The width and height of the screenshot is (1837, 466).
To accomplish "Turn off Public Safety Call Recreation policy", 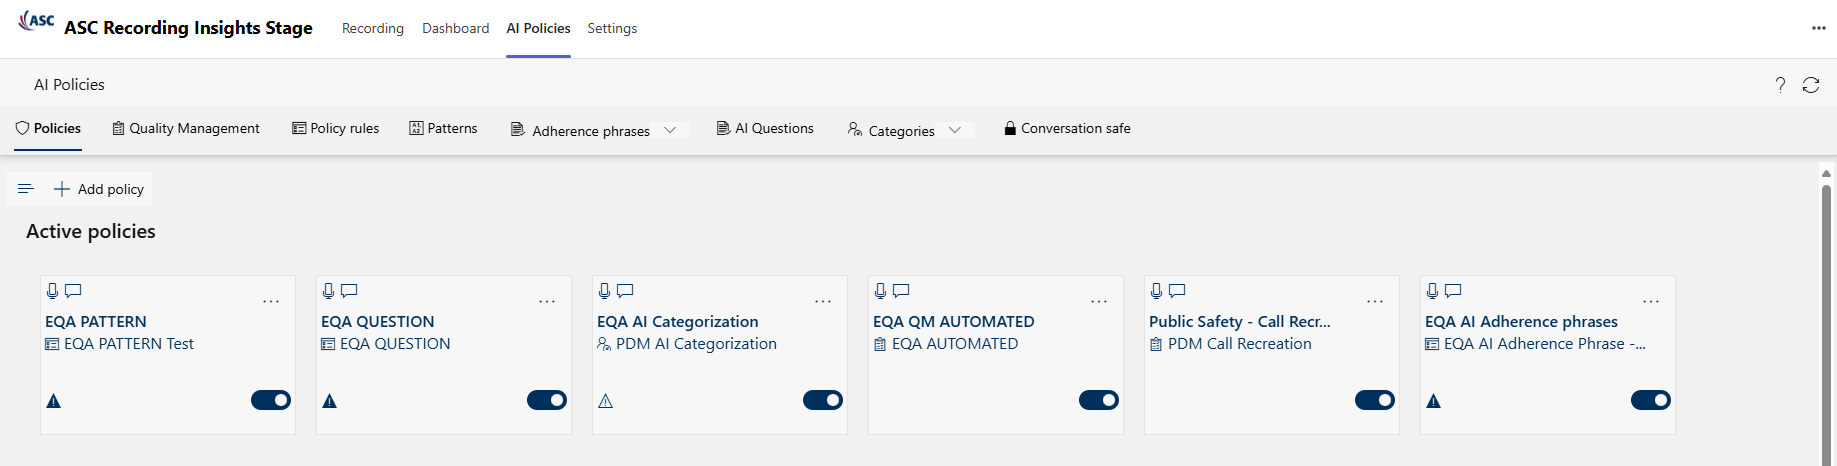I will (x=1375, y=400).
